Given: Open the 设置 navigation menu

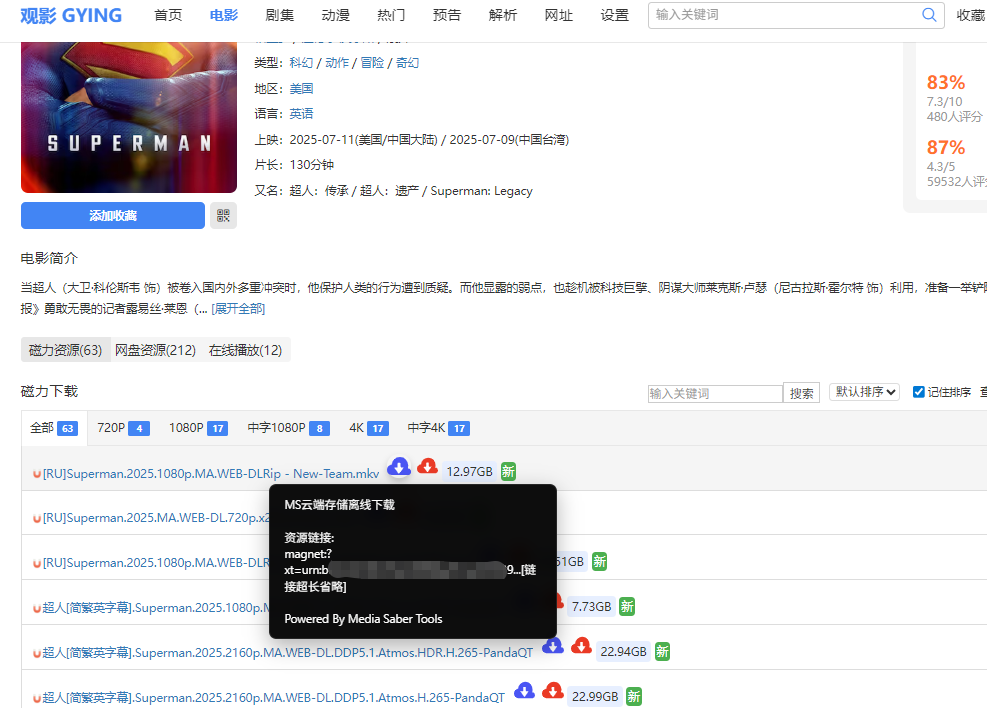Looking at the screenshot, I should (614, 15).
